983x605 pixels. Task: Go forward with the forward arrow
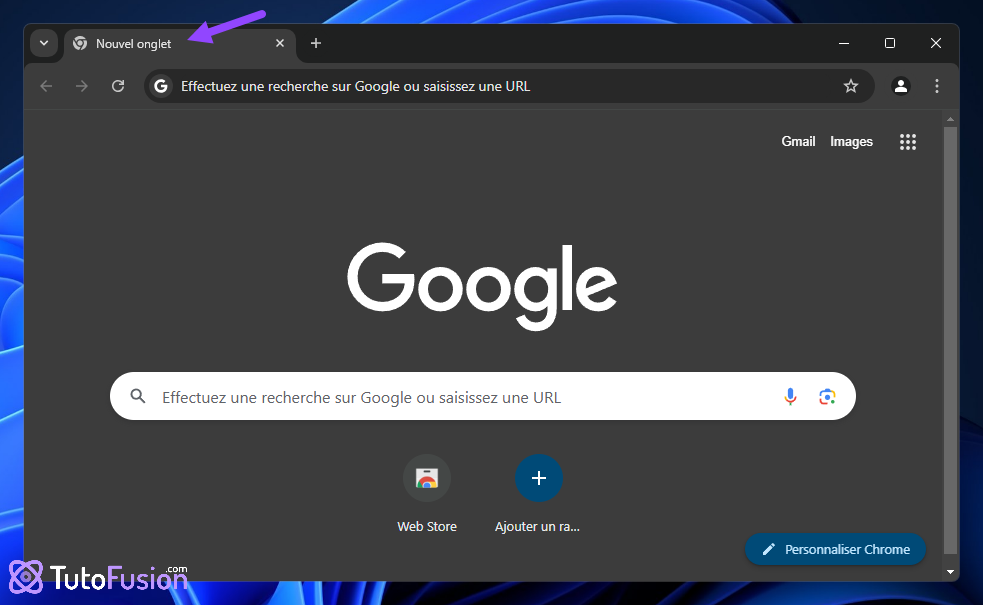81,86
